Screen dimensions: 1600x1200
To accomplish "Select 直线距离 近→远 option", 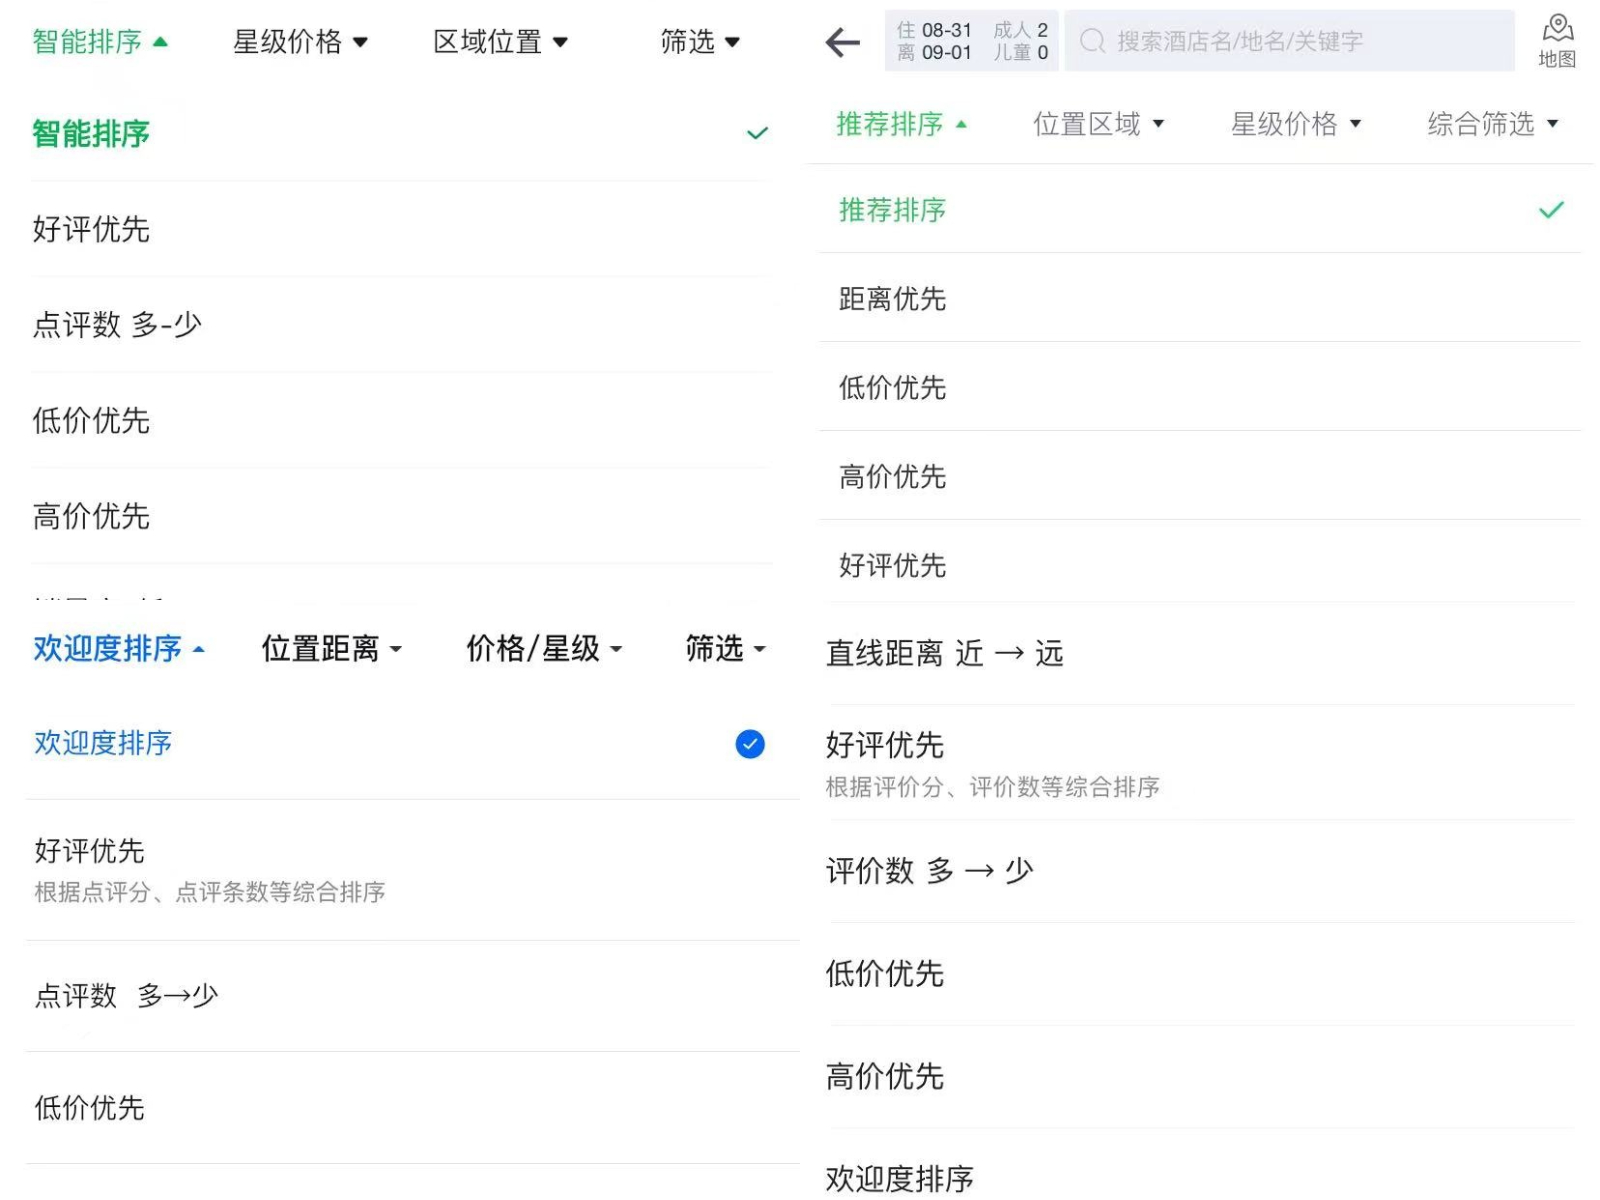I will [x=944, y=654].
